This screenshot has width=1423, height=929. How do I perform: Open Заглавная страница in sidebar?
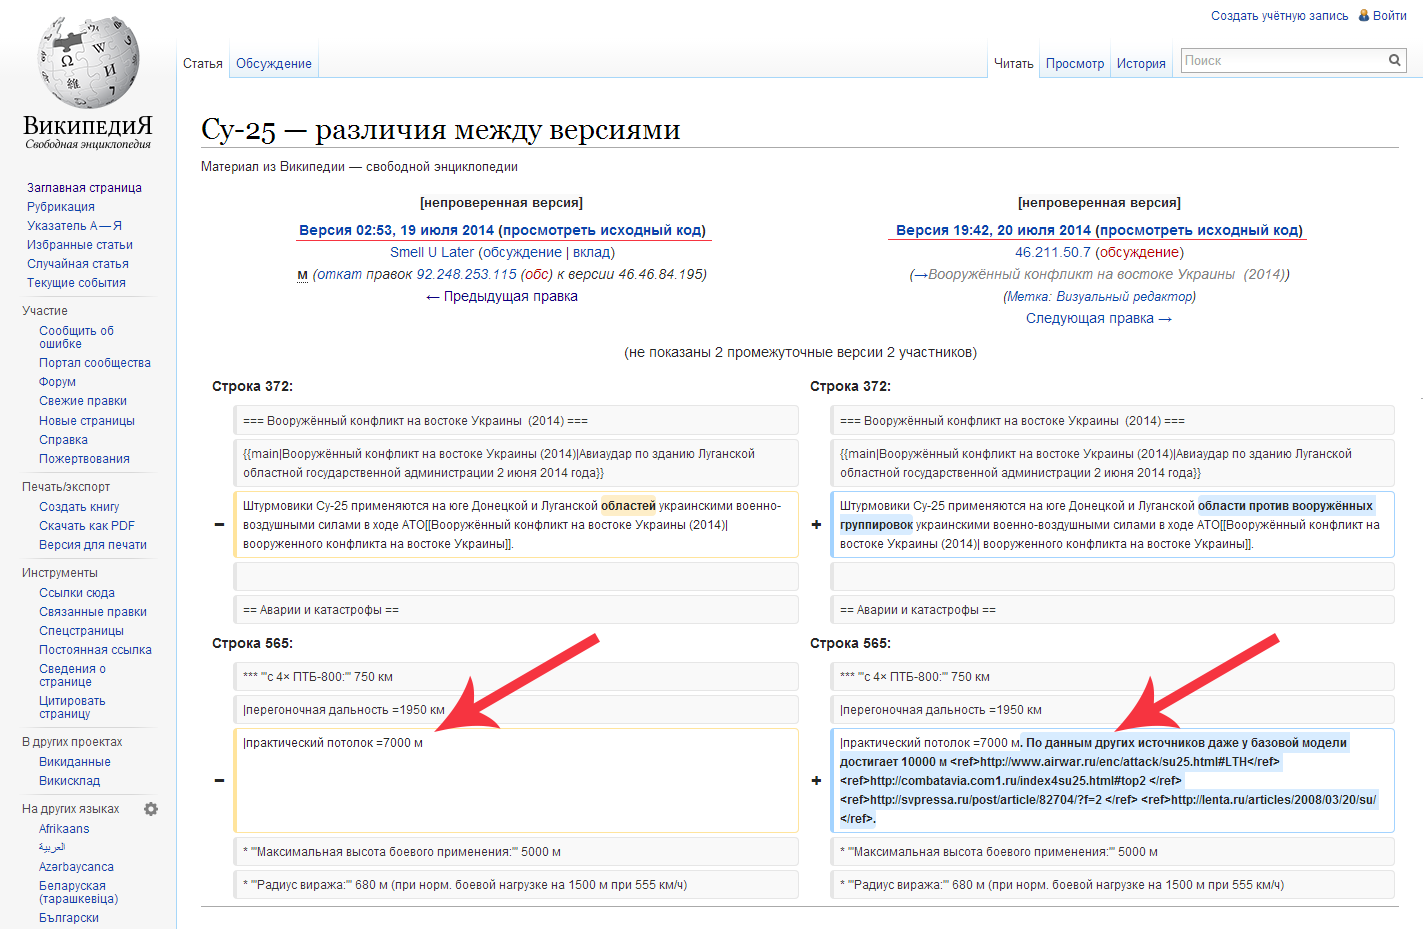point(84,187)
